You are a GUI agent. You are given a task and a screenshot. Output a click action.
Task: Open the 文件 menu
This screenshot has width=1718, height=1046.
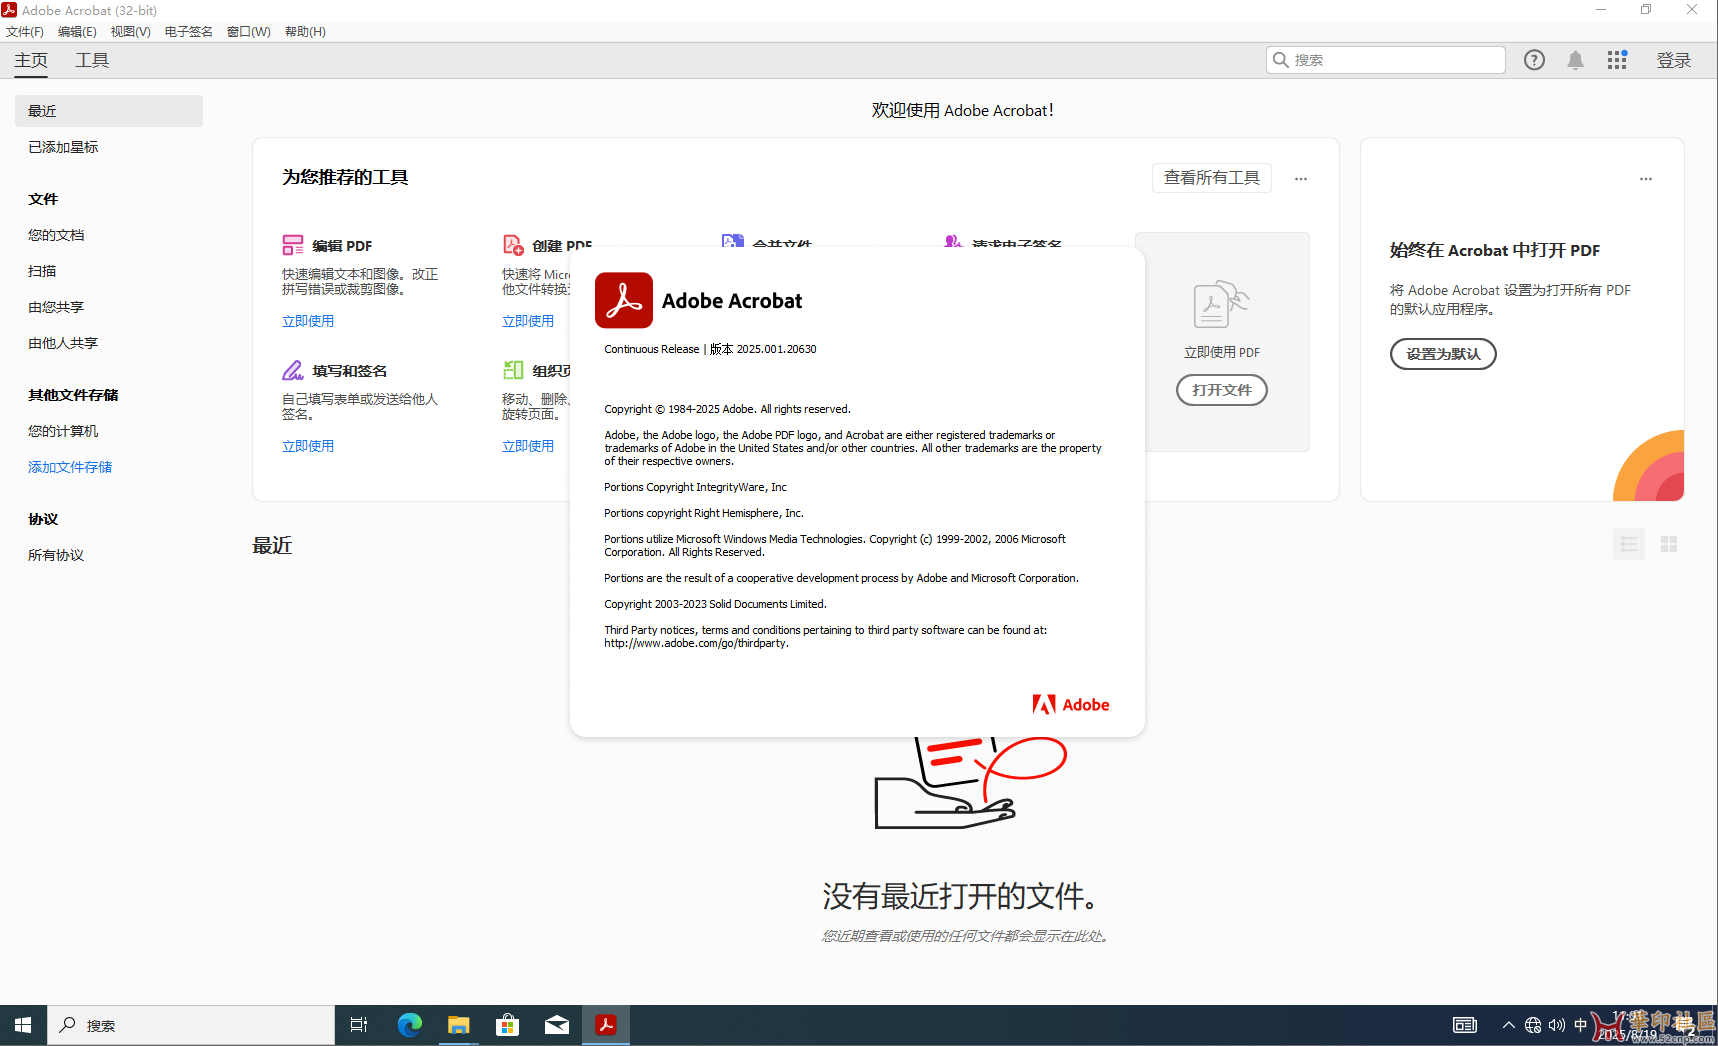(25, 32)
